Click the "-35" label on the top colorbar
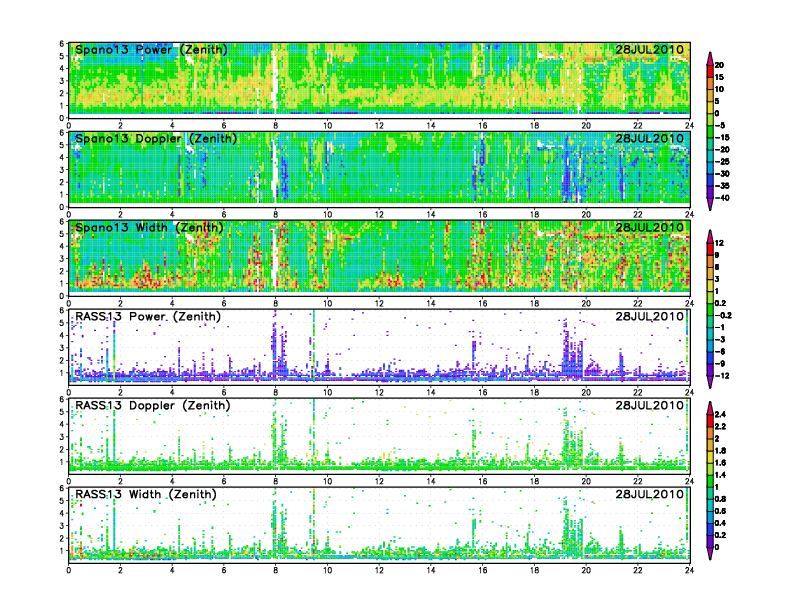This screenshot has width=792, height=612. (722, 186)
